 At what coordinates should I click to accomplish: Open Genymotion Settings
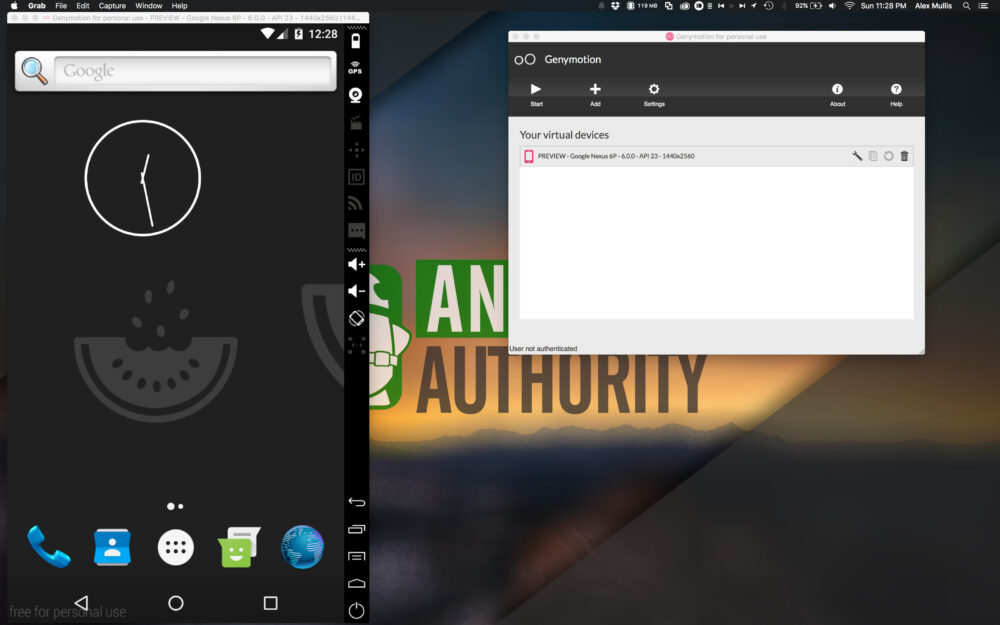(x=654, y=91)
